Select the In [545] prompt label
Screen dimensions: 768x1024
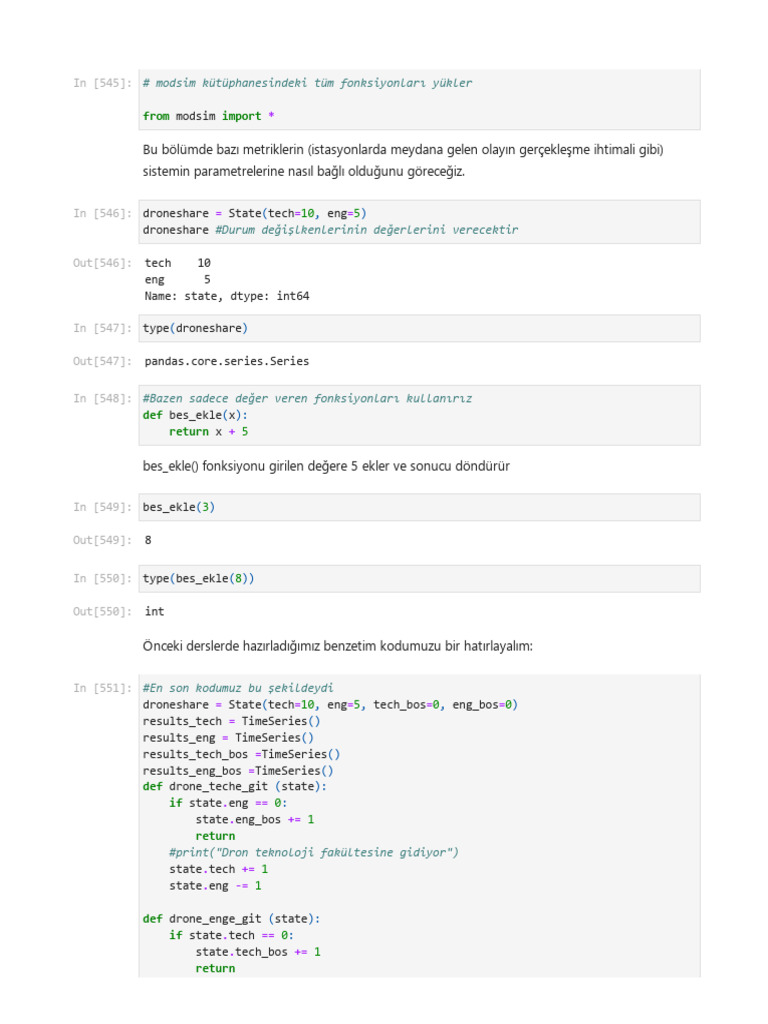102,83
